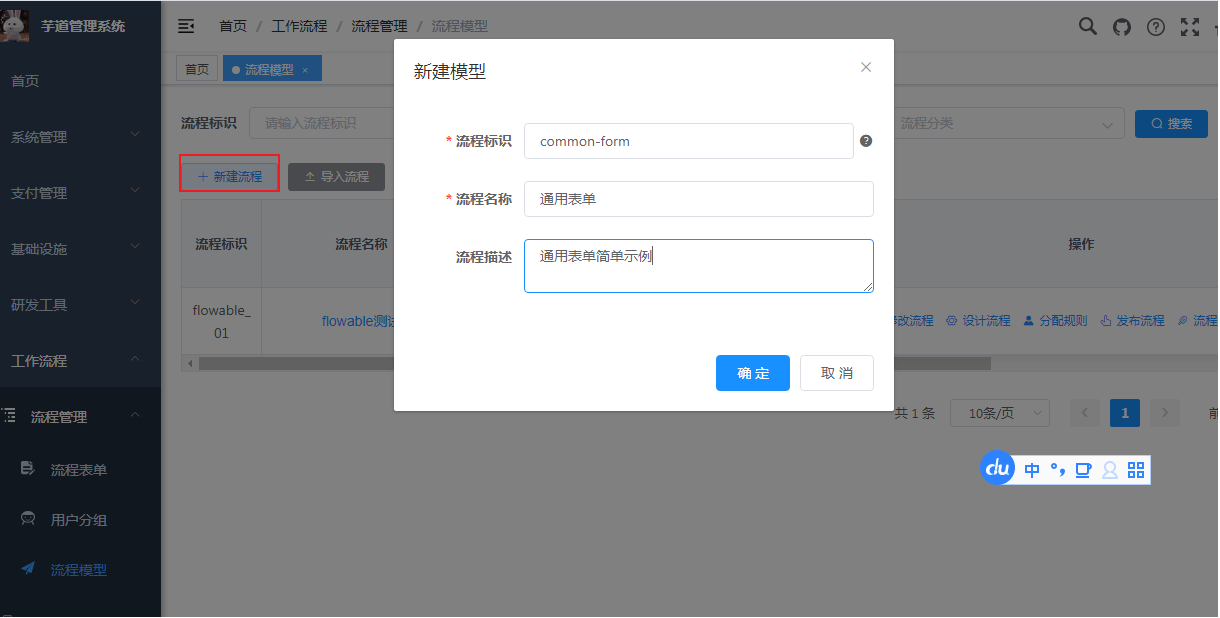Toggle Chinese/English mode on input toolbar

coord(1032,470)
